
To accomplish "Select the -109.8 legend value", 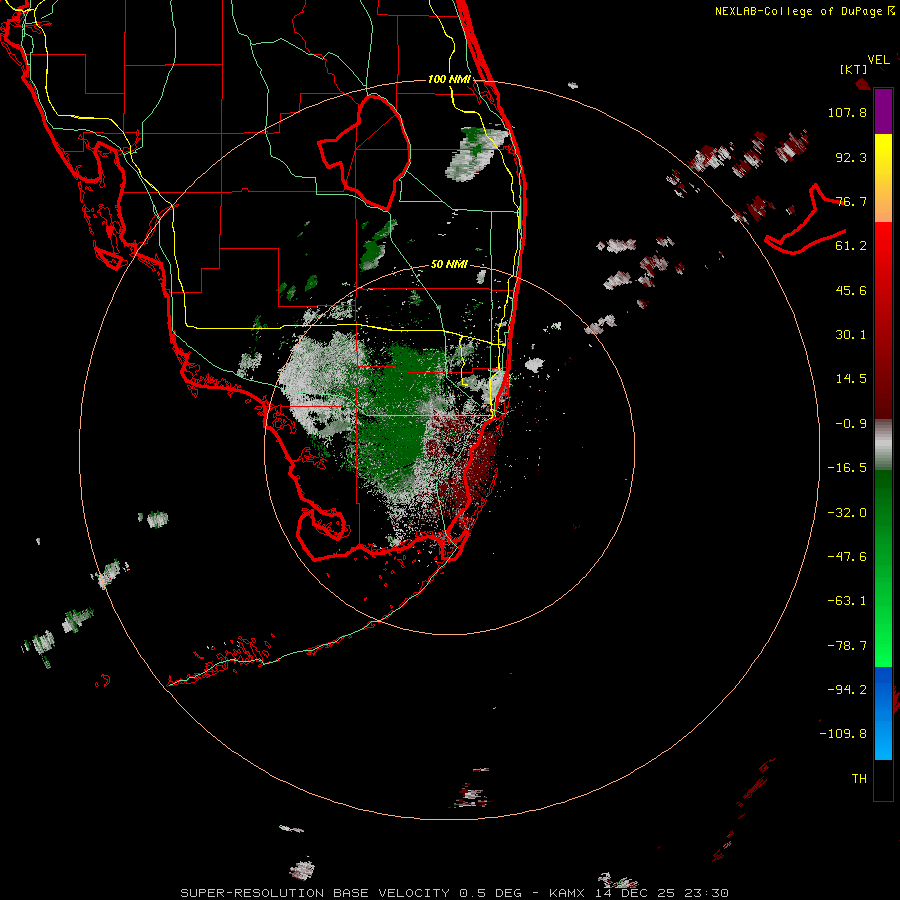I will 843,734.
